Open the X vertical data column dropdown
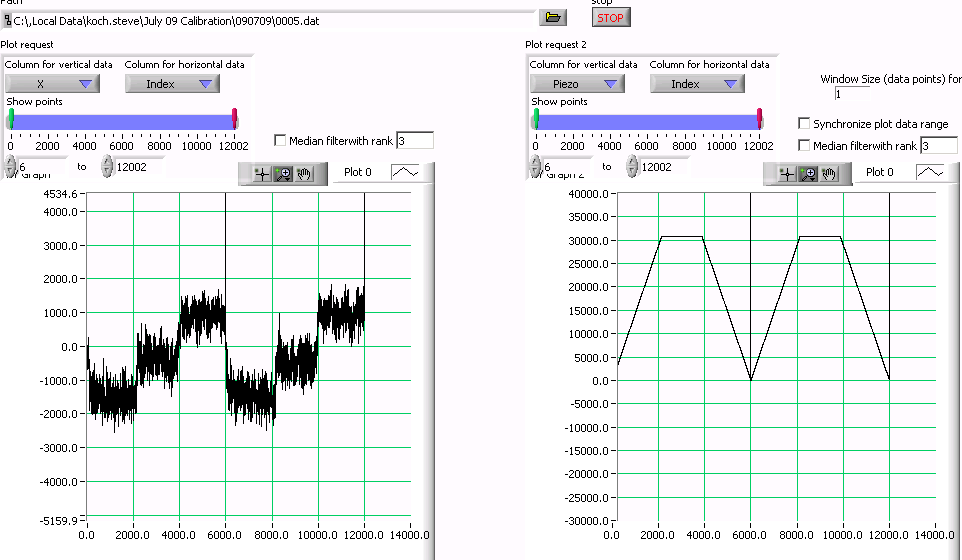962x560 pixels. pos(52,84)
